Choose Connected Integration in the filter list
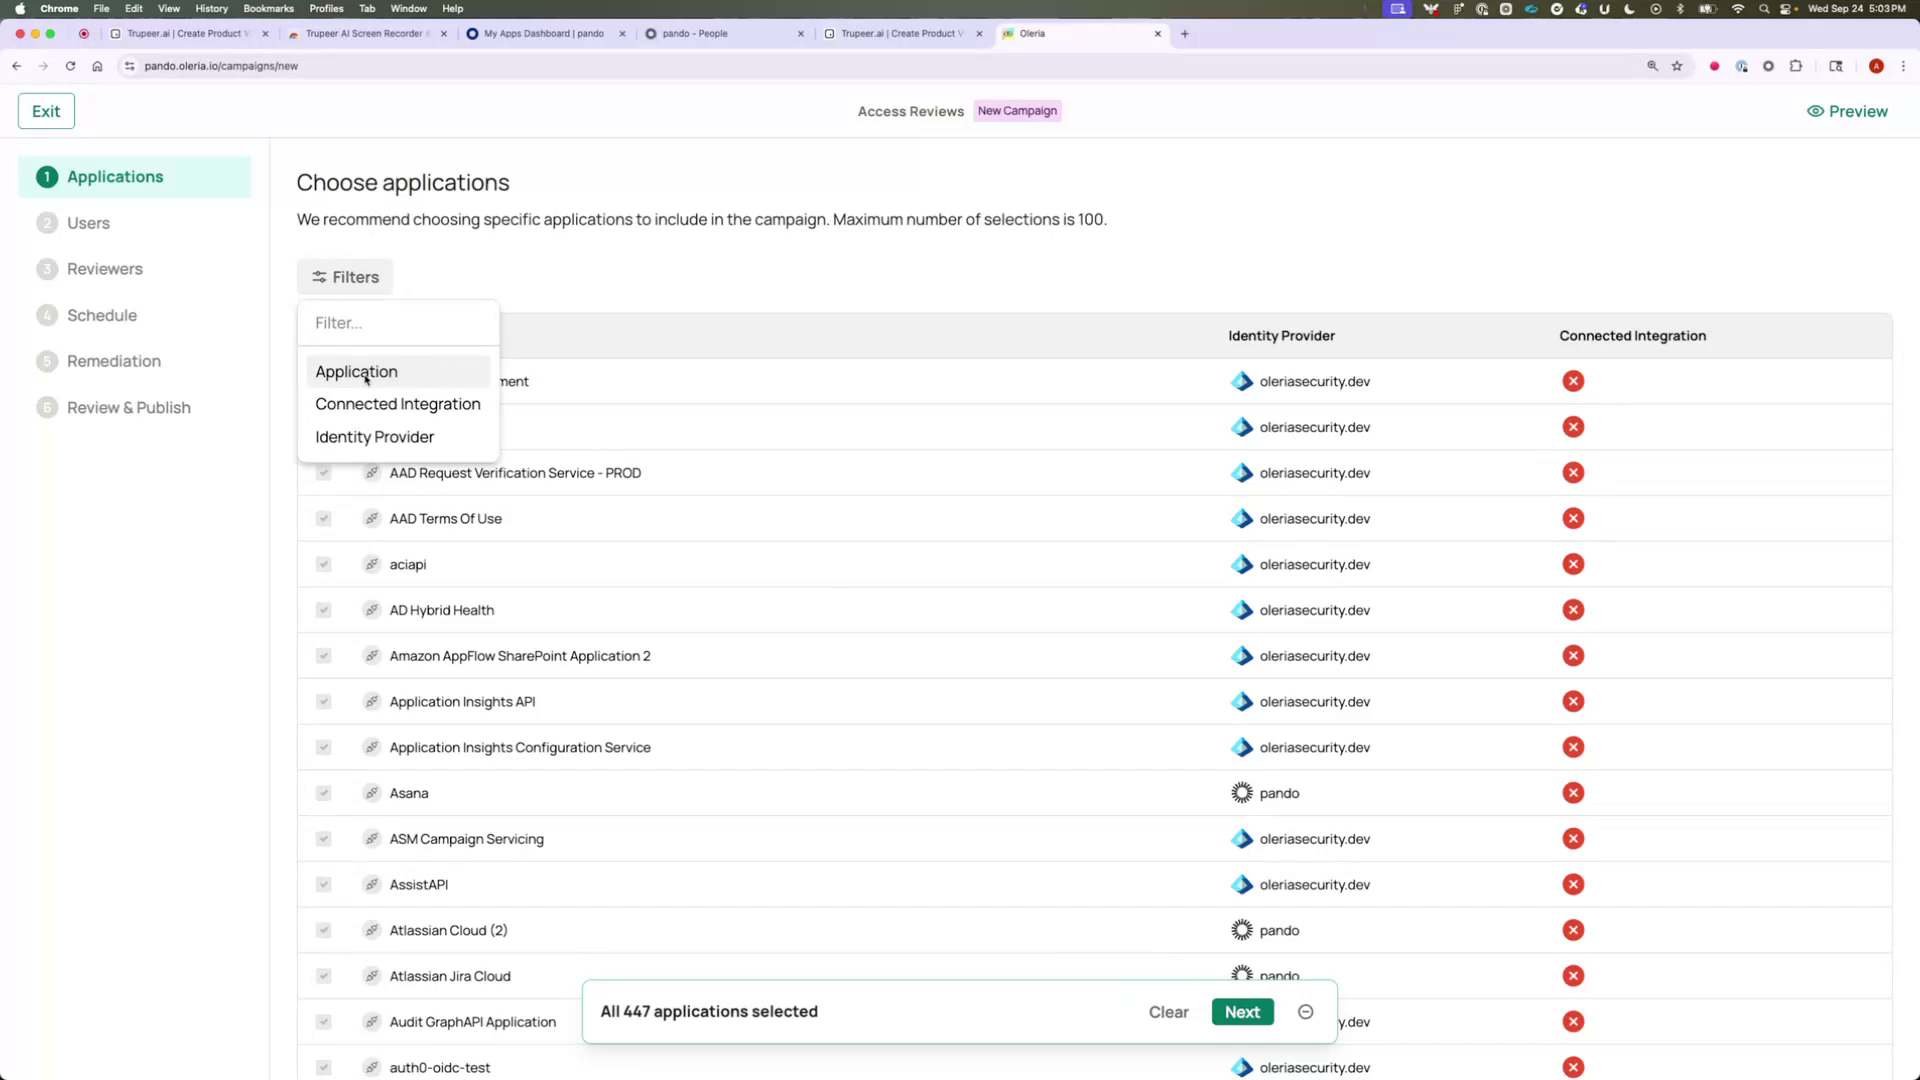Screen dimensions: 1920x1080 point(397,404)
